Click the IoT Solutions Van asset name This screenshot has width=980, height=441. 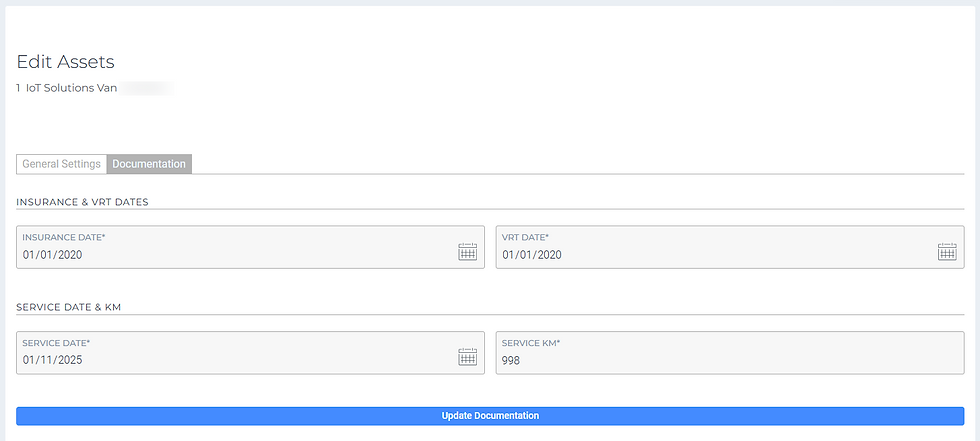point(72,88)
